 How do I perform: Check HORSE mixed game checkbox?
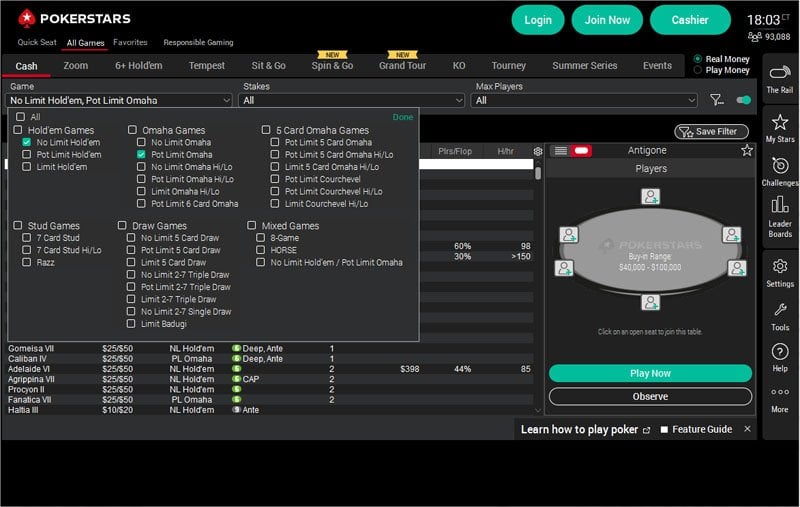pos(261,250)
